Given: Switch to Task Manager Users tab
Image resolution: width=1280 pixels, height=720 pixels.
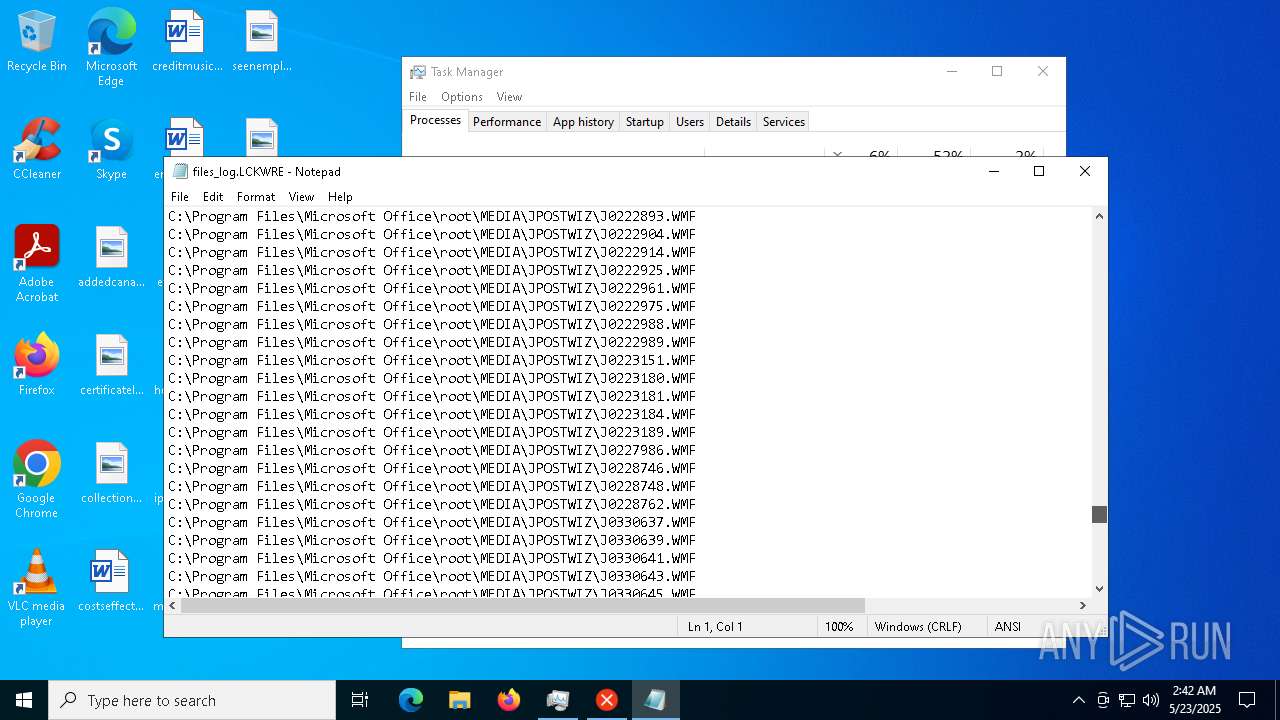Looking at the screenshot, I should pos(690,122).
